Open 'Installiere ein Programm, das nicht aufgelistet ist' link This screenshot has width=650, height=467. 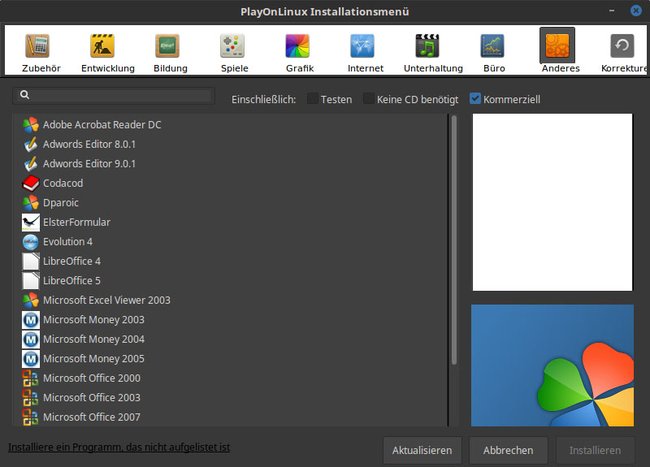119,448
